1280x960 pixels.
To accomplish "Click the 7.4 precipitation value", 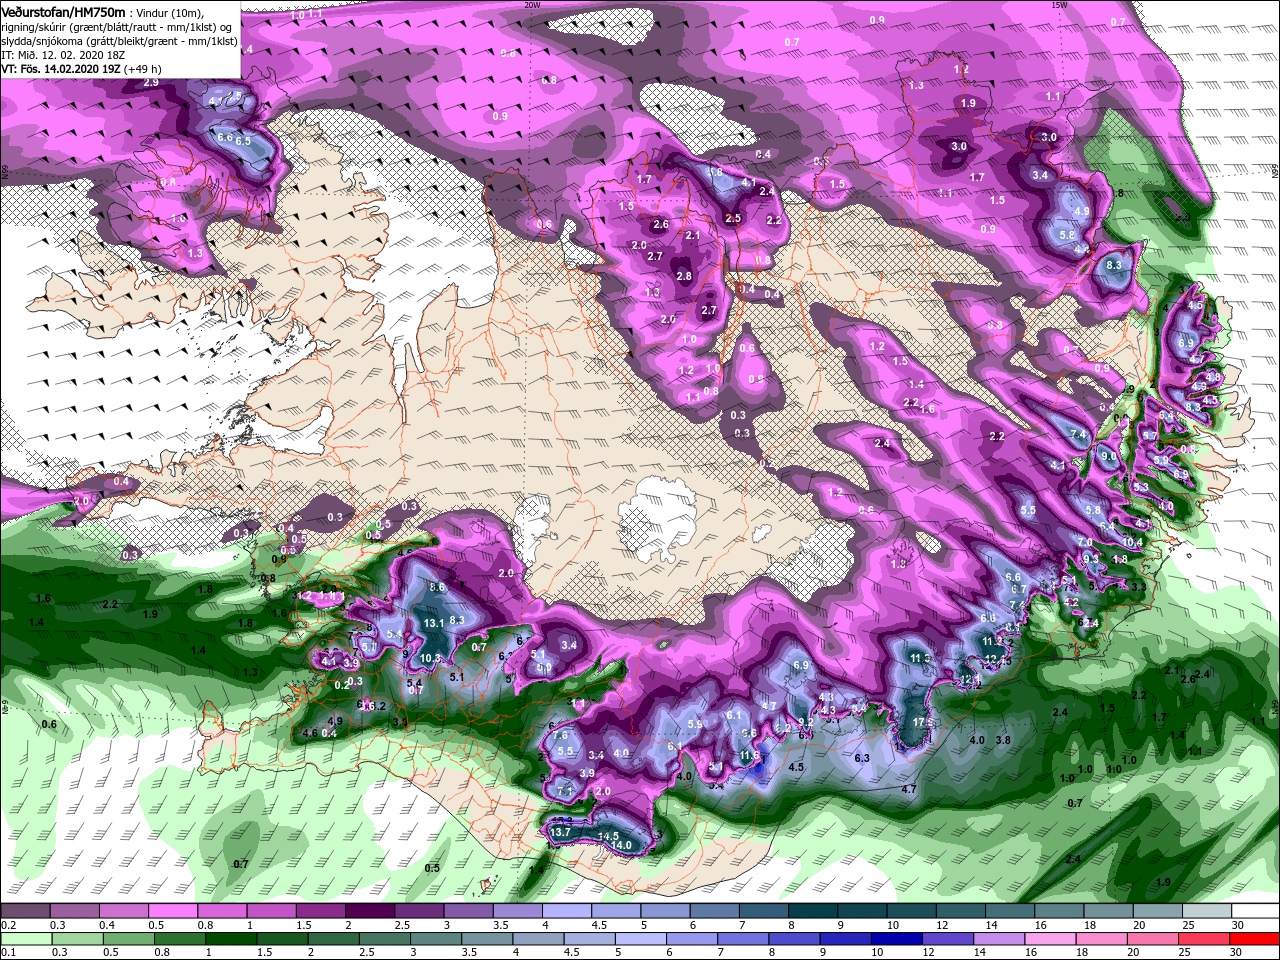I will (x=1078, y=434).
